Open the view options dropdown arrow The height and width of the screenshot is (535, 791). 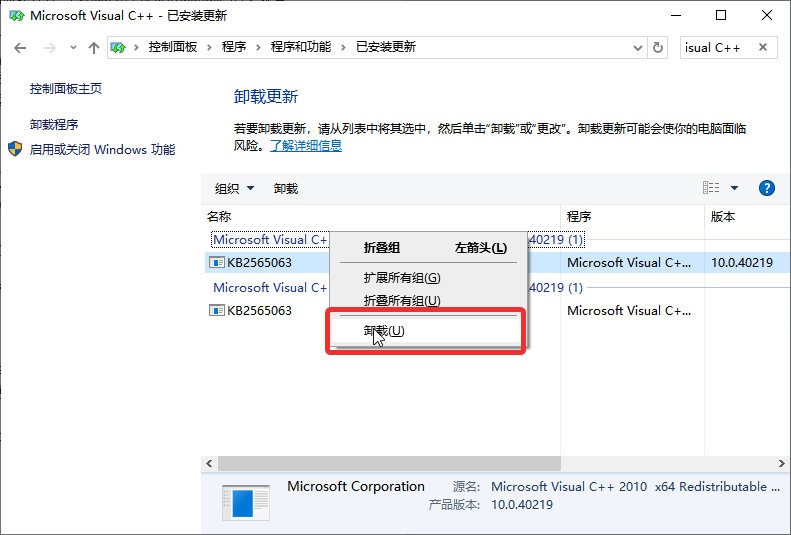coord(734,188)
